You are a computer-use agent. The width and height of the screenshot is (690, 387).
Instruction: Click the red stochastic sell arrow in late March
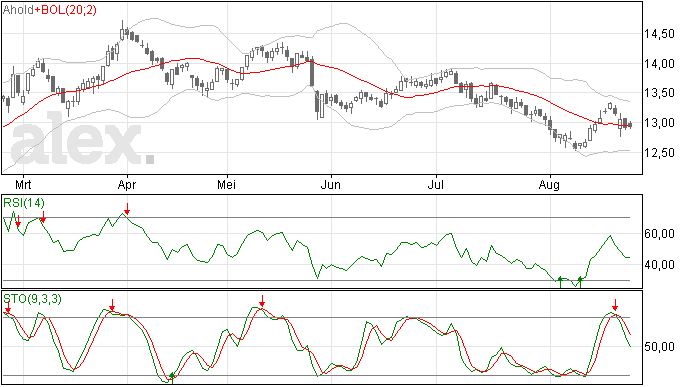(x=112, y=305)
